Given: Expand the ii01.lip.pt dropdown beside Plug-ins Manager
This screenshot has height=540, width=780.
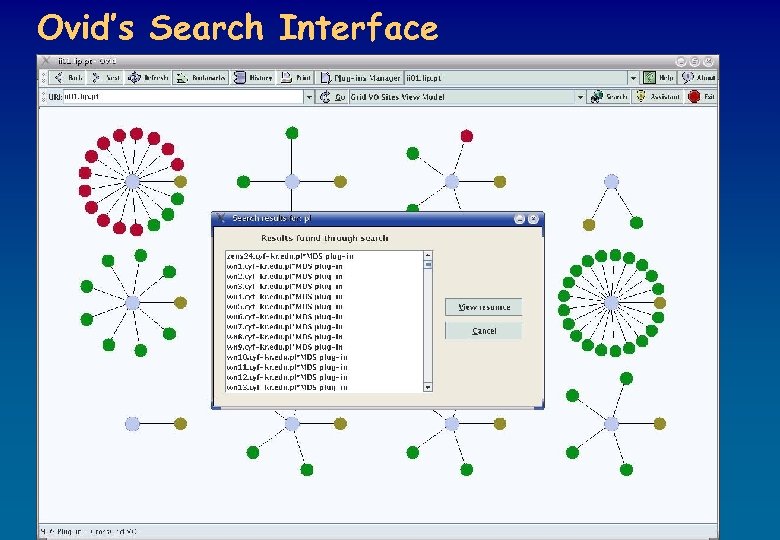Looking at the screenshot, I should click(x=633, y=78).
